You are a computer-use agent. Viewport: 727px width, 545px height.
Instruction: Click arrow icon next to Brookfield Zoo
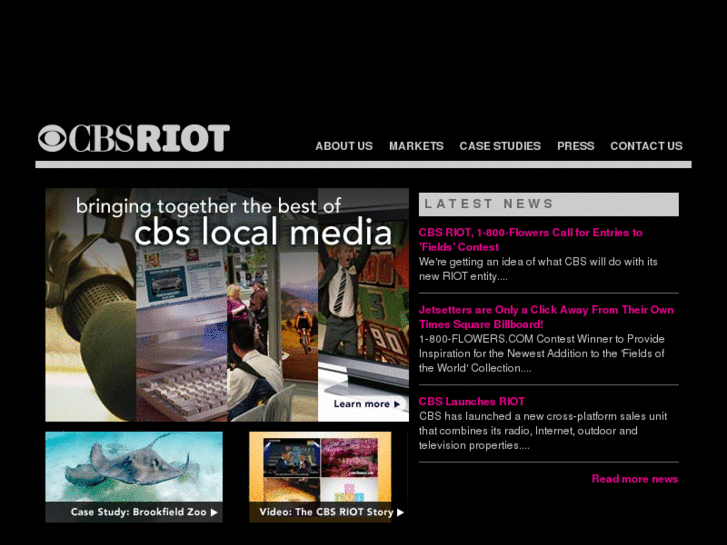click(x=214, y=513)
